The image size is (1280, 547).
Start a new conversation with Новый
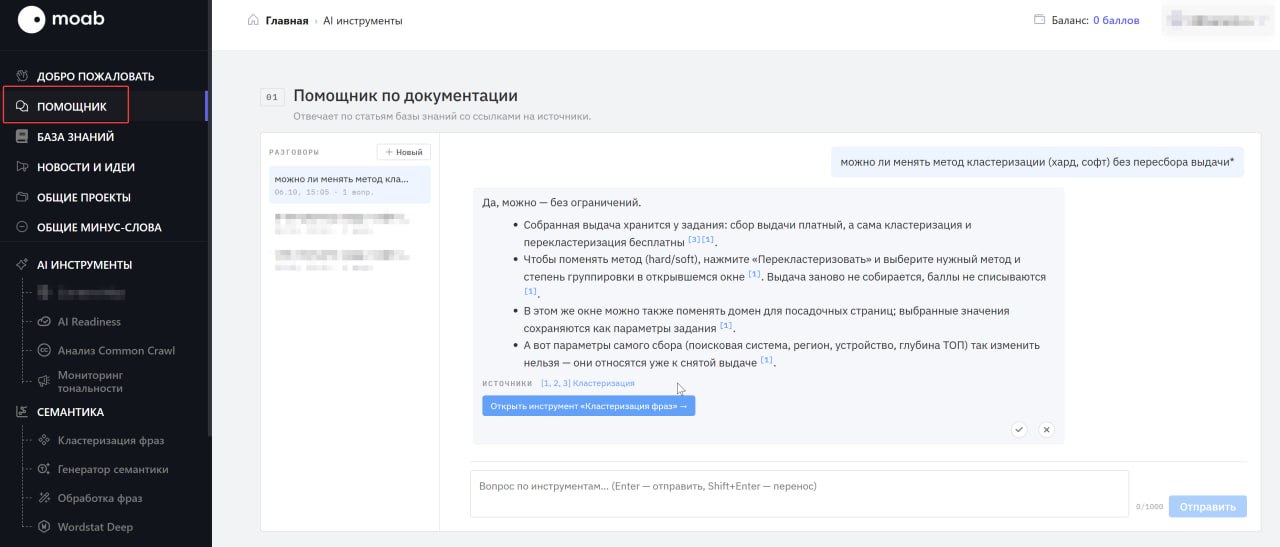pos(404,152)
